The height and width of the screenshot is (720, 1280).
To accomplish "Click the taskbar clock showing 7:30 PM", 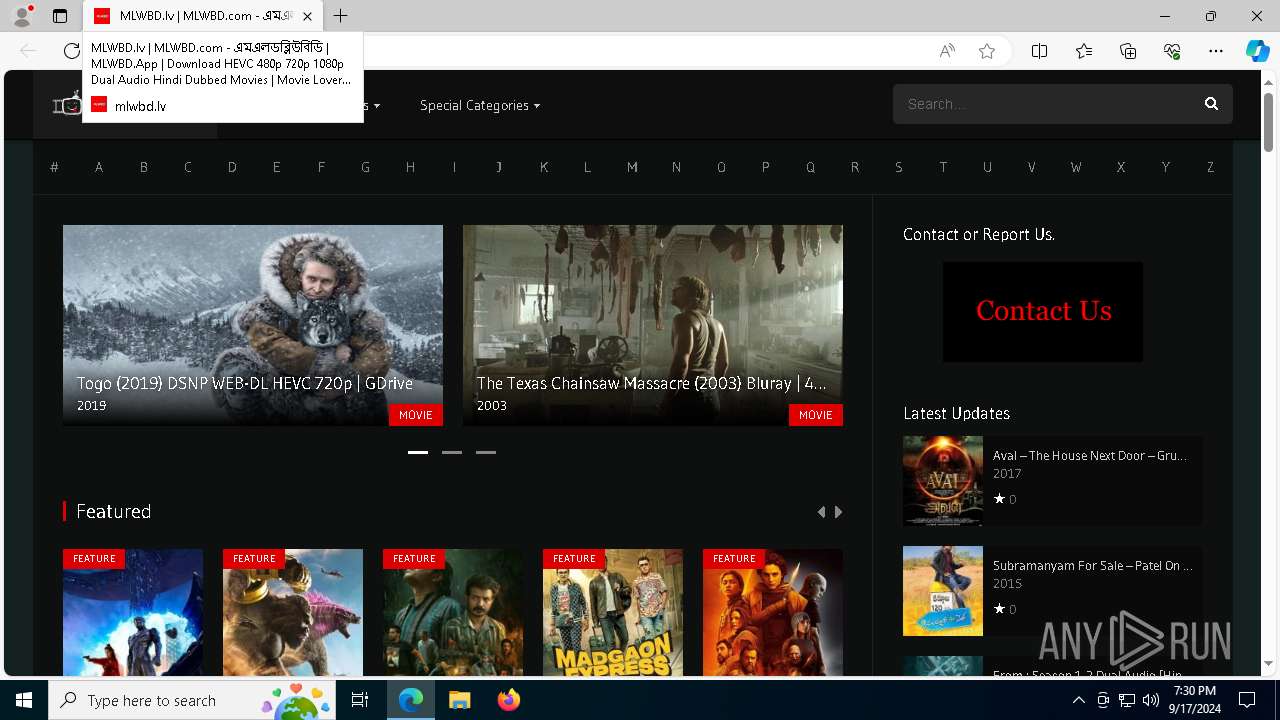I will click(x=1194, y=700).
